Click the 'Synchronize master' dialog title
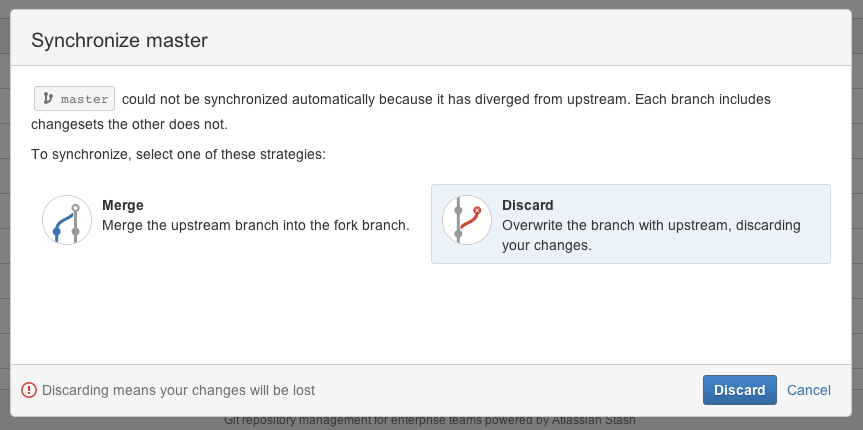This screenshot has height=430, width=863. 119,41
